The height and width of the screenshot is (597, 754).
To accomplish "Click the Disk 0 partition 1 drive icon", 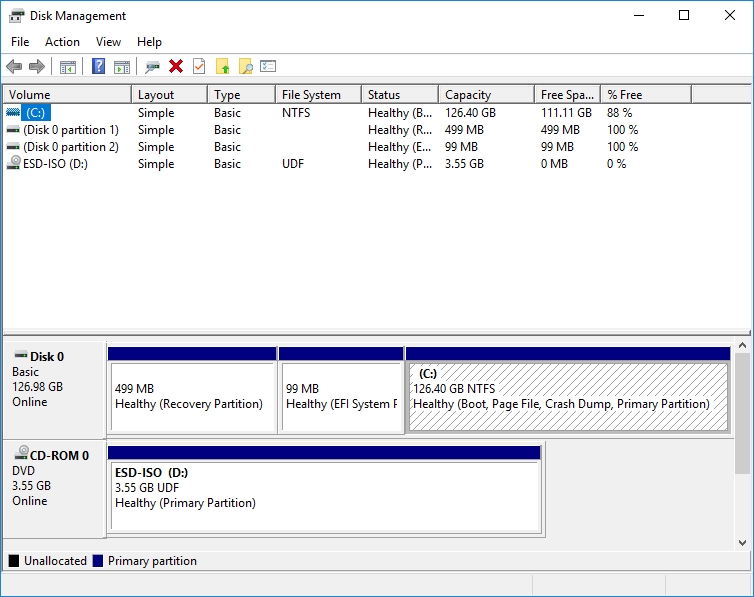I will 13,130.
